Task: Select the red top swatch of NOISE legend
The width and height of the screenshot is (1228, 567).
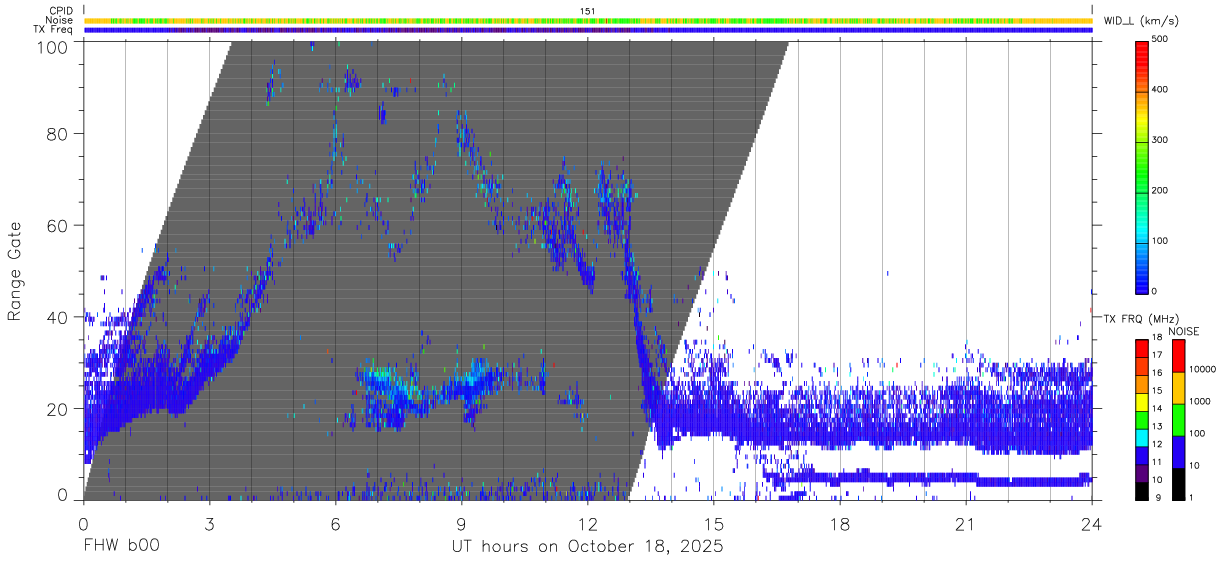Action: [x=1178, y=355]
